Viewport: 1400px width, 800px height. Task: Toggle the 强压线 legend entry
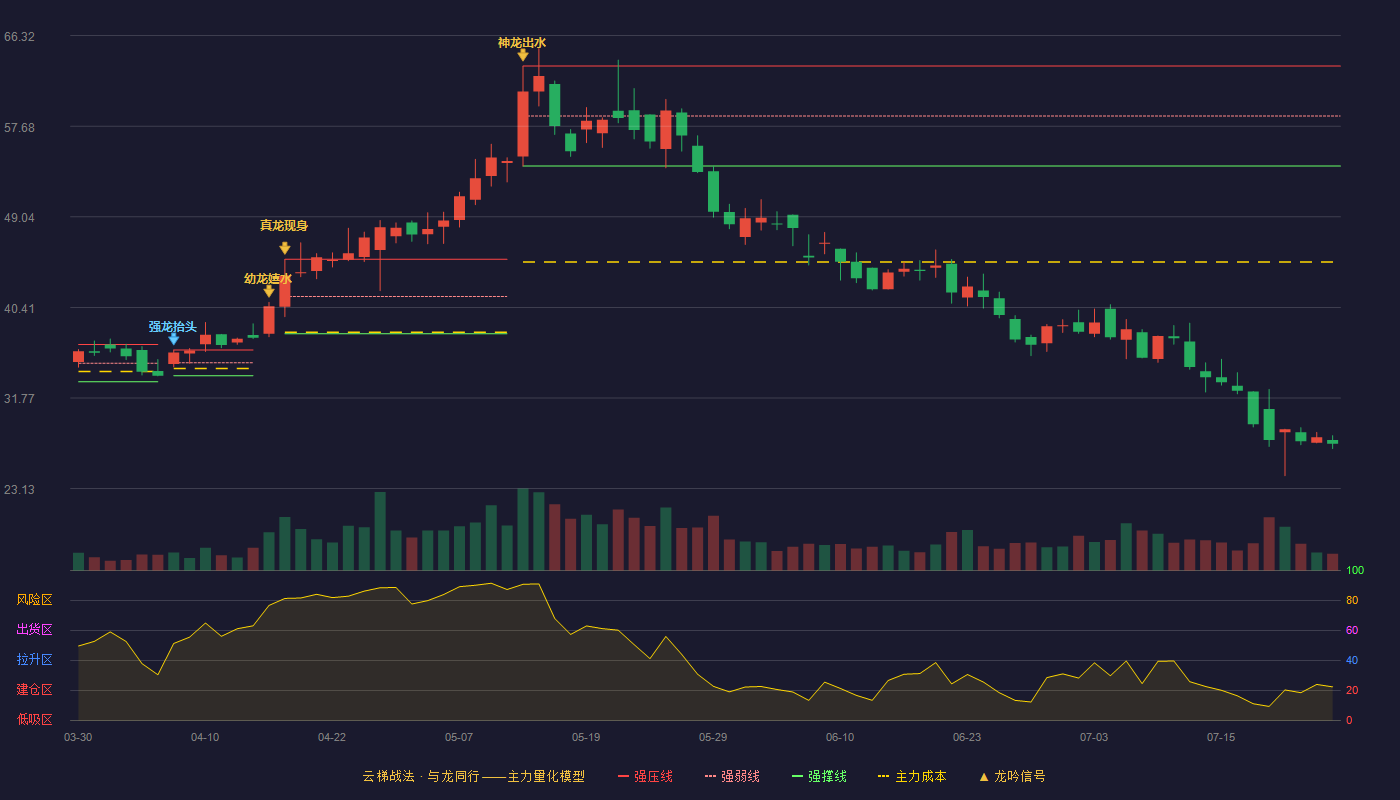point(646,776)
